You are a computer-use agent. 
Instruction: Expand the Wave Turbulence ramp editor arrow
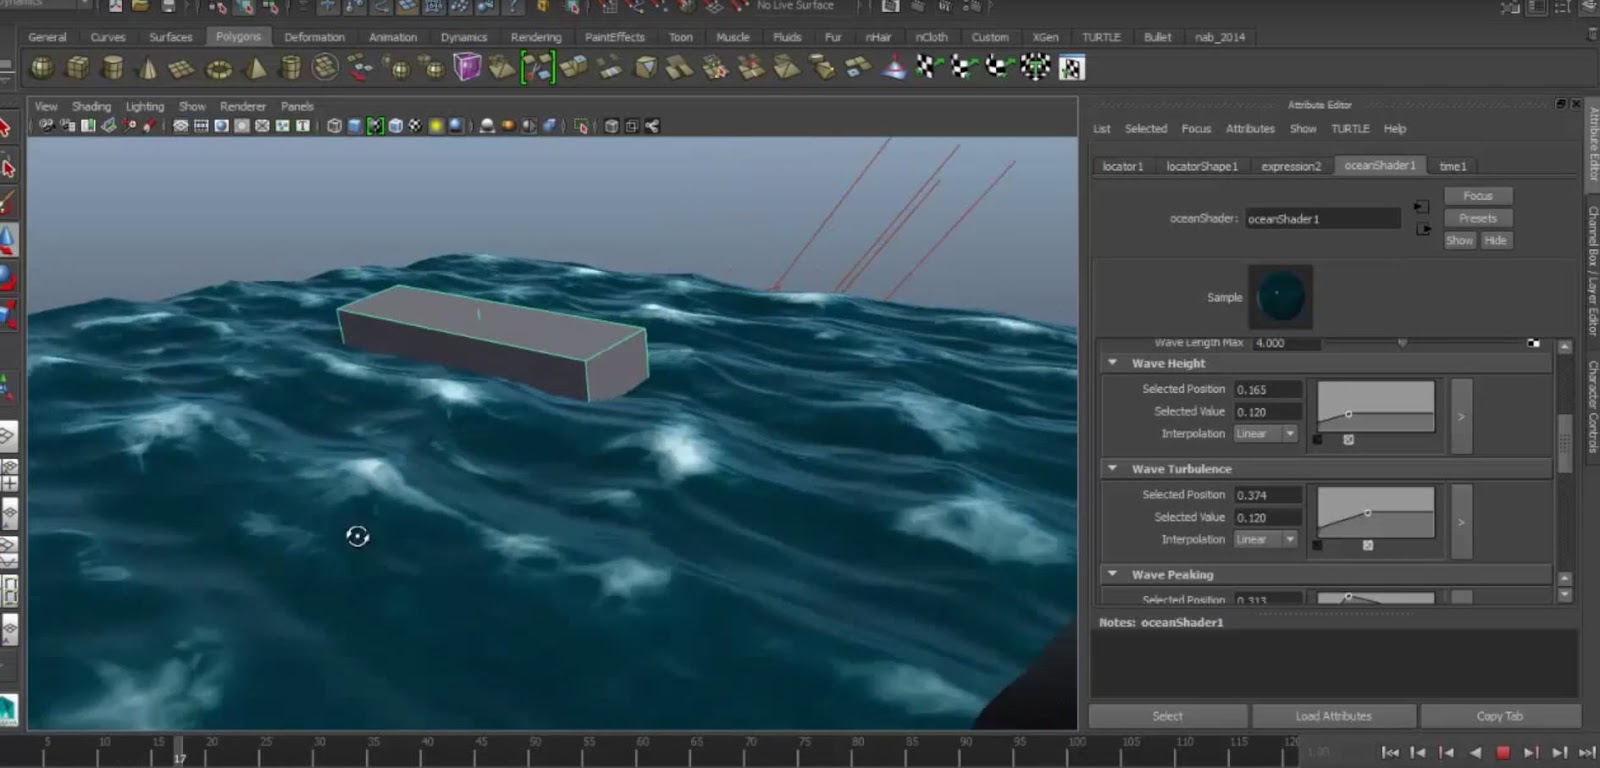tap(1461, 522)
